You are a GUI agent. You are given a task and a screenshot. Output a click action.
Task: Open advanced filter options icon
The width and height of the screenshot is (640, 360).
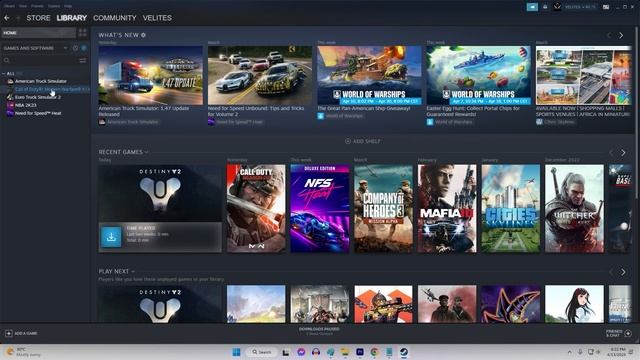tap(83, 60)
